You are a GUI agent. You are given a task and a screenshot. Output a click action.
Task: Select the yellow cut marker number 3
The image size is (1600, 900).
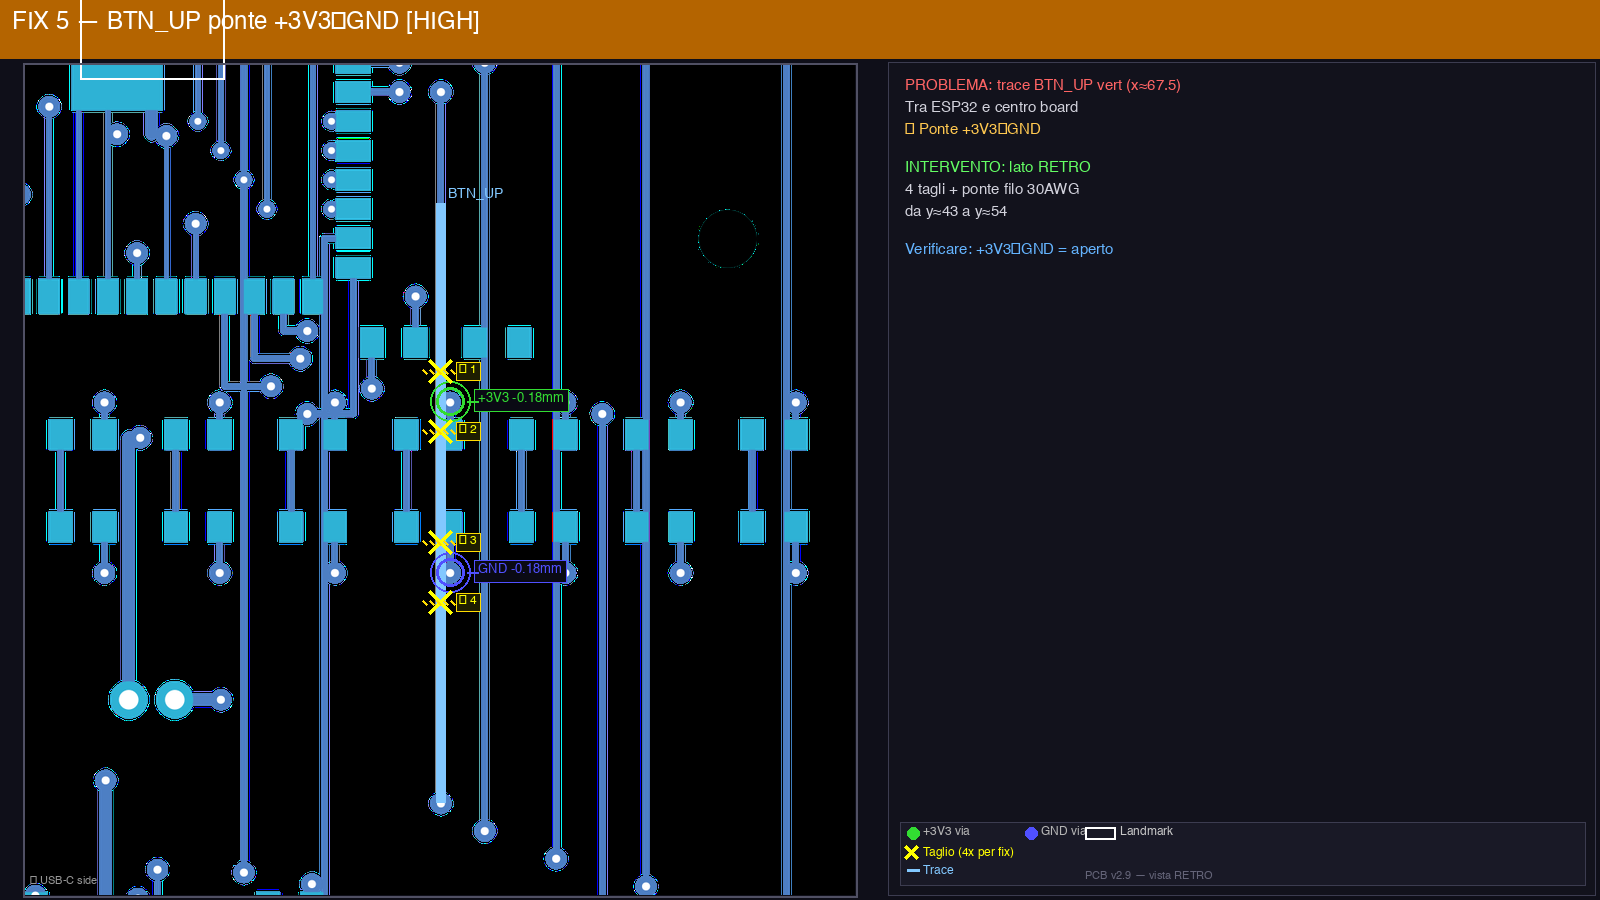coord(440,543)
